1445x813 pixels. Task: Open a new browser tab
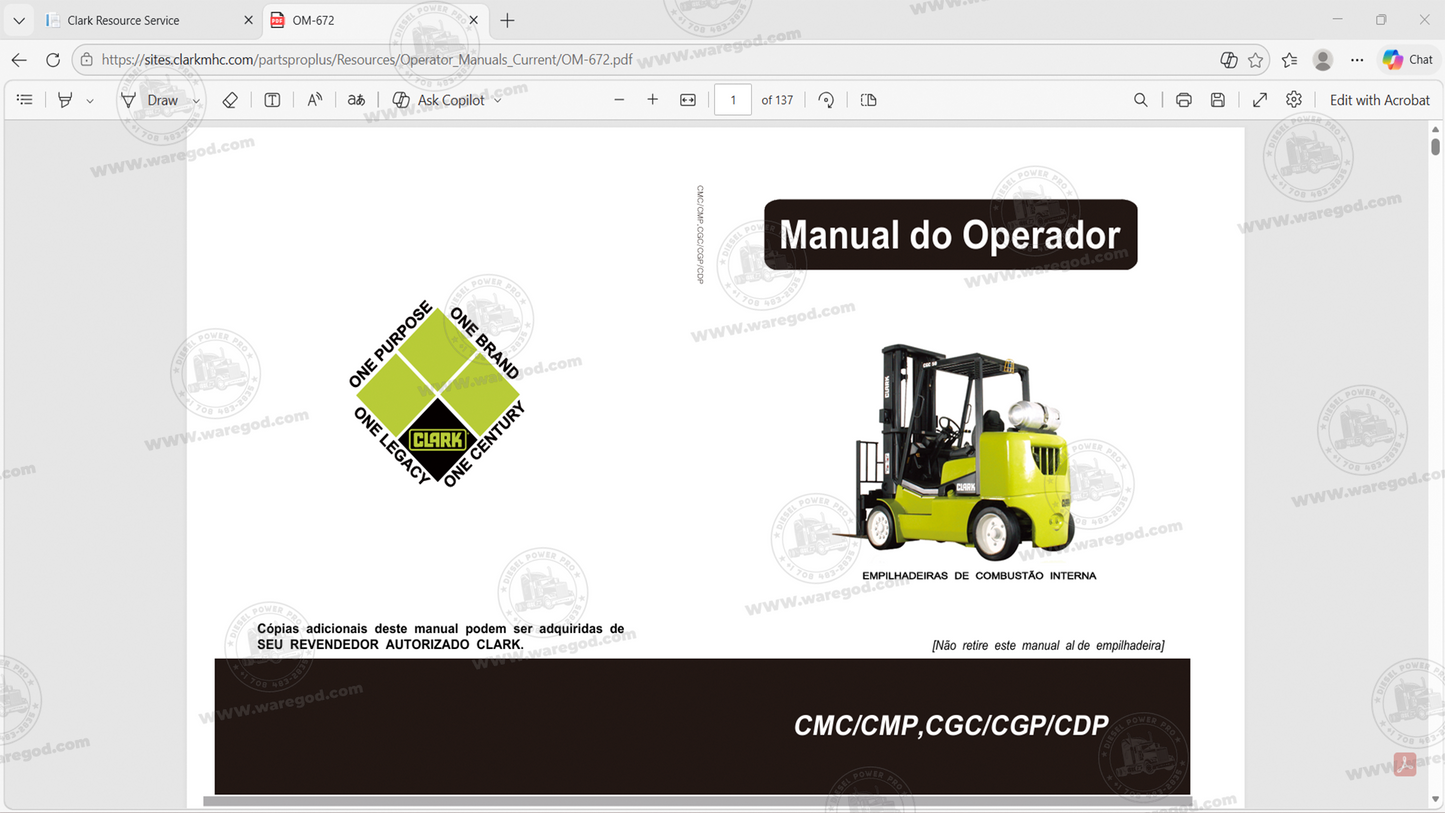tap(508, 20)
